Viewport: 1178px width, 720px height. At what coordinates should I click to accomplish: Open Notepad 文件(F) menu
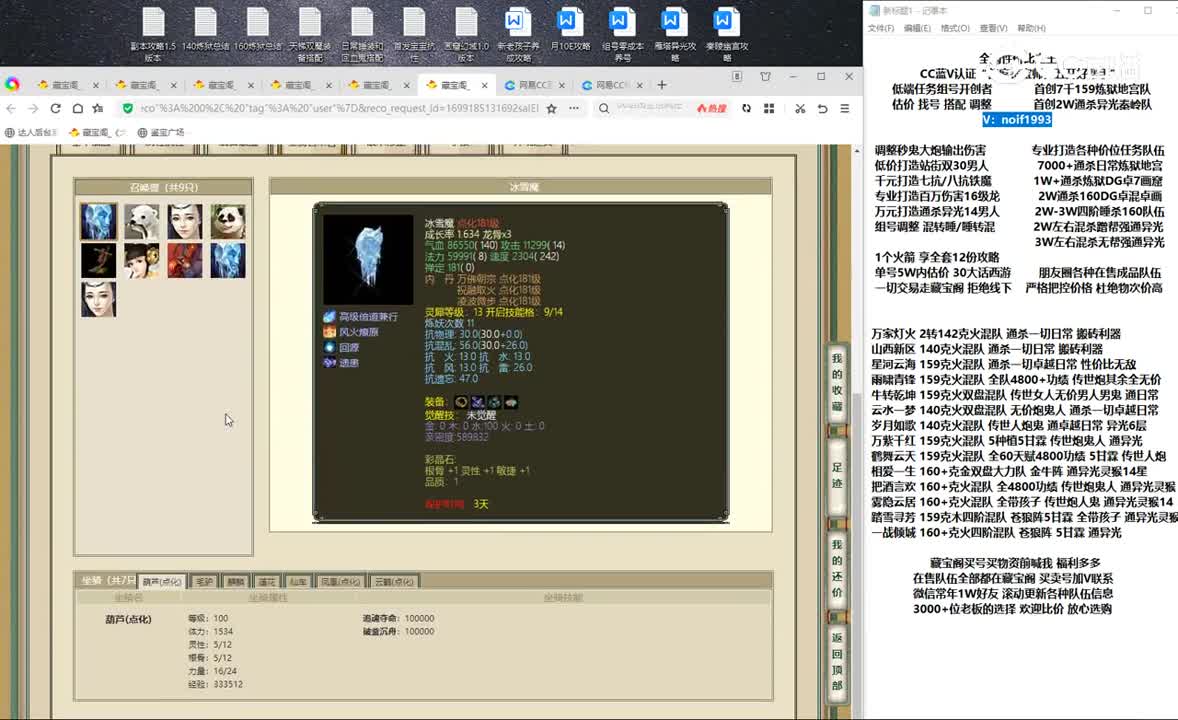[880, 28]
